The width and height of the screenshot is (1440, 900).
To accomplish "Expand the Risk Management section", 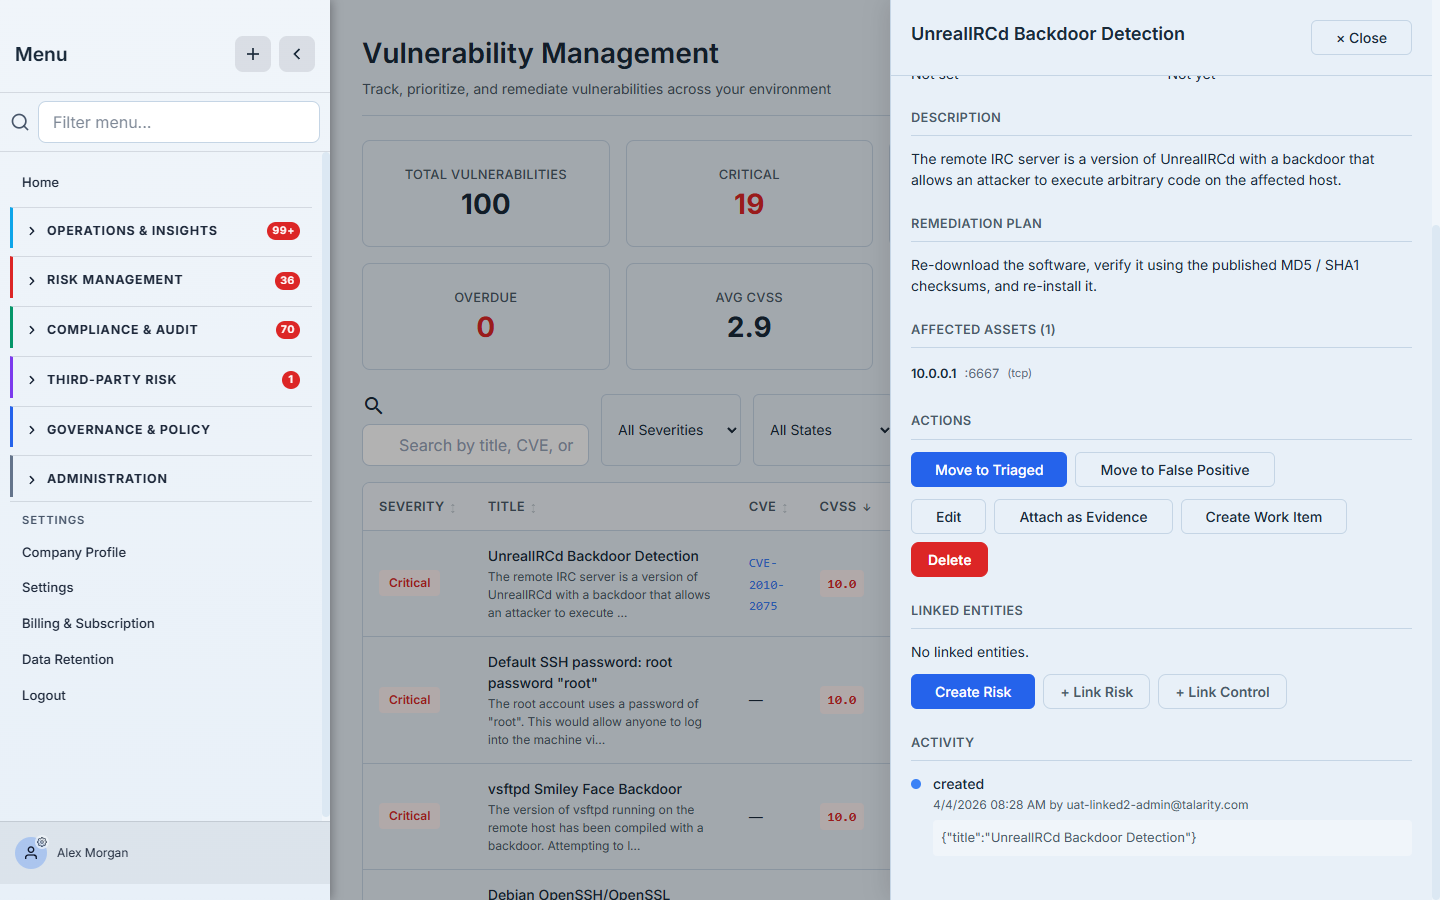I will (x=161, y=280).
